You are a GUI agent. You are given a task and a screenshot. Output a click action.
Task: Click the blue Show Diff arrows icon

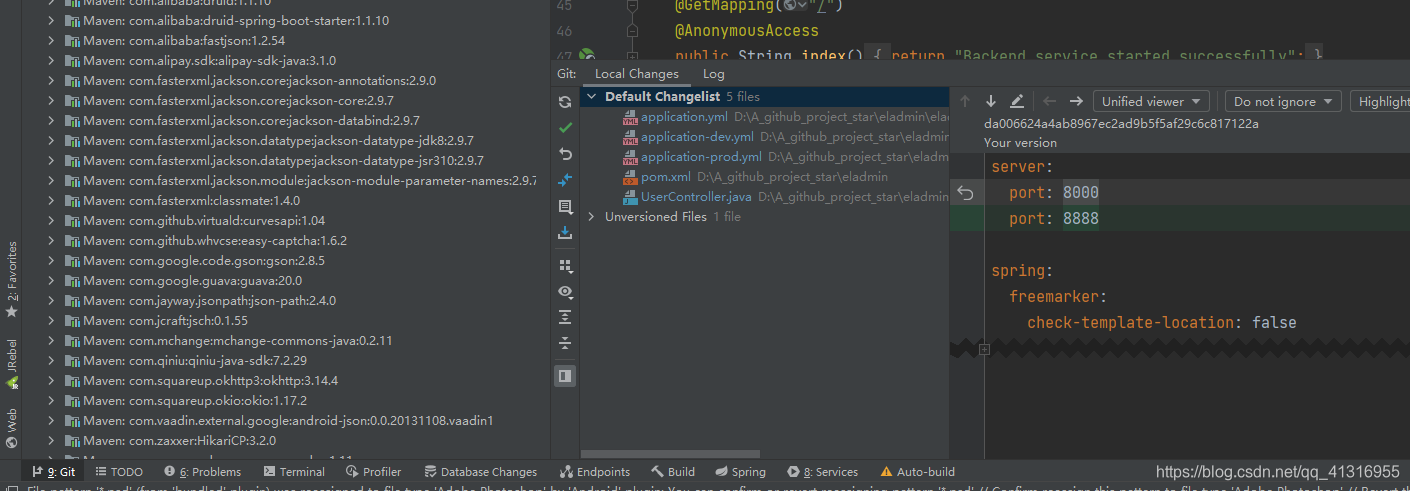pos(565,180)
